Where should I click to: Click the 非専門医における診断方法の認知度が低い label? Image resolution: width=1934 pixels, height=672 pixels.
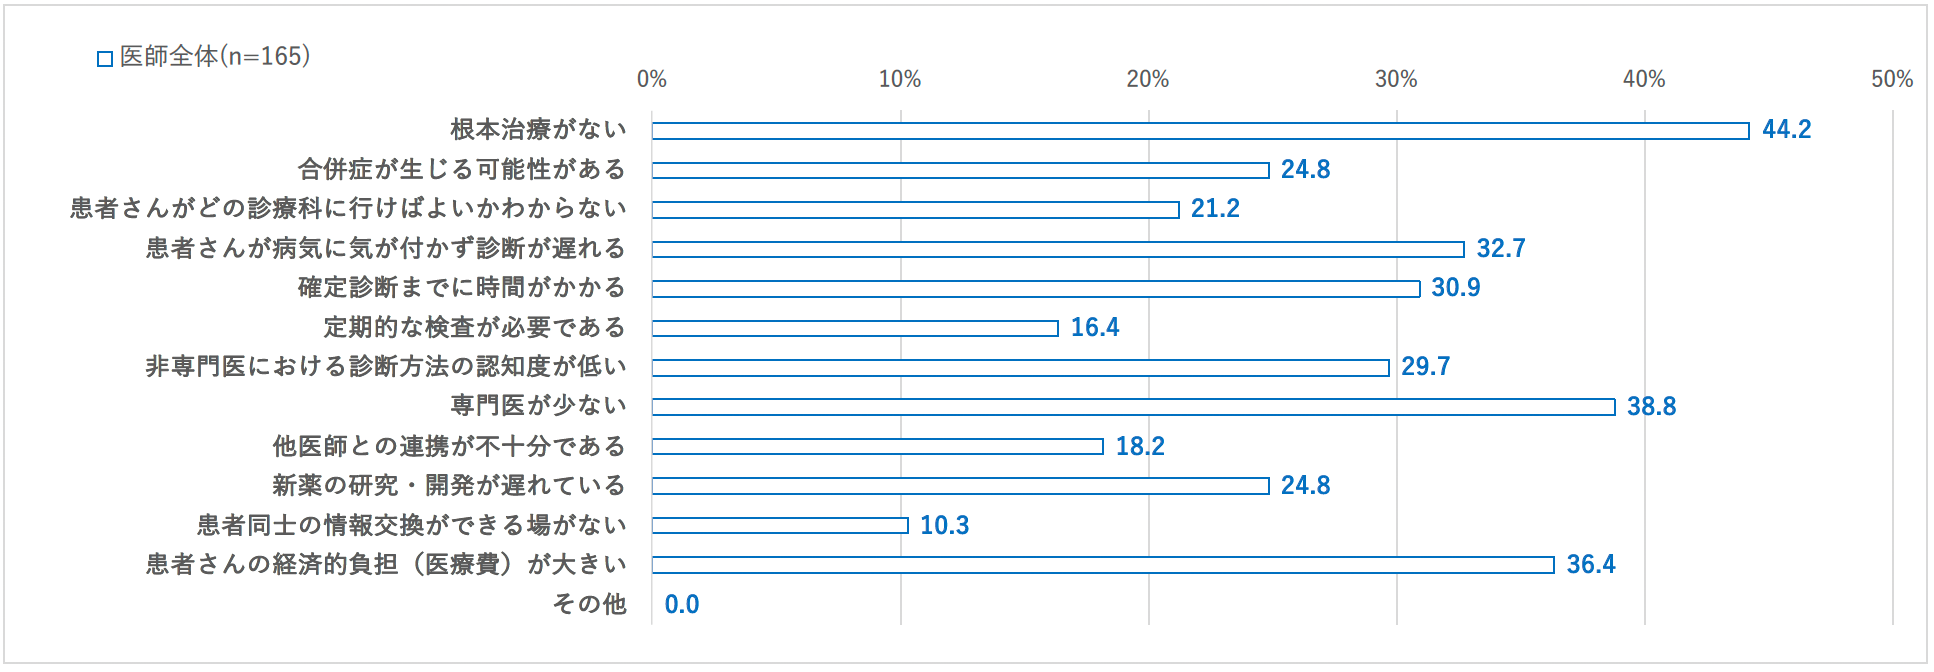pos(386,367)
